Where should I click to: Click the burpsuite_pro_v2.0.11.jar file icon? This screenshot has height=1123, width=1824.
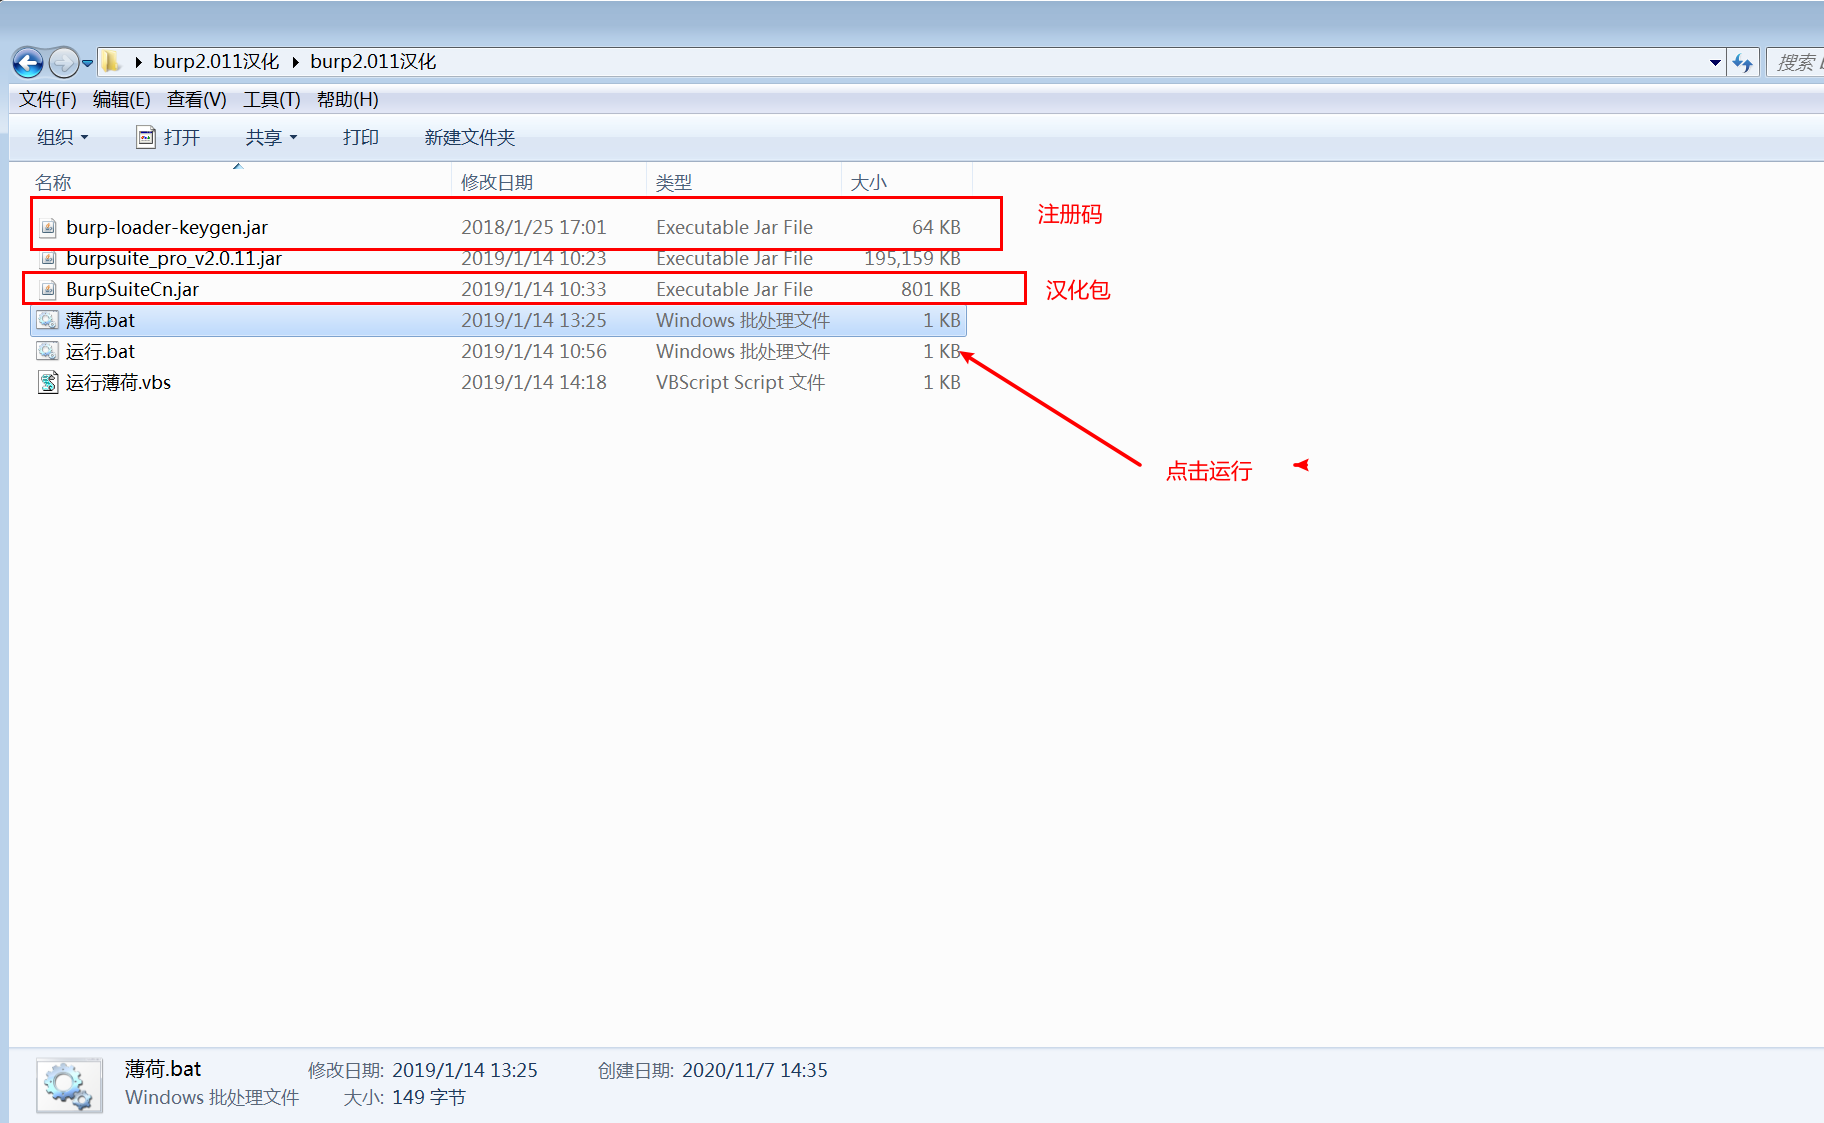(x=48, y=259)
